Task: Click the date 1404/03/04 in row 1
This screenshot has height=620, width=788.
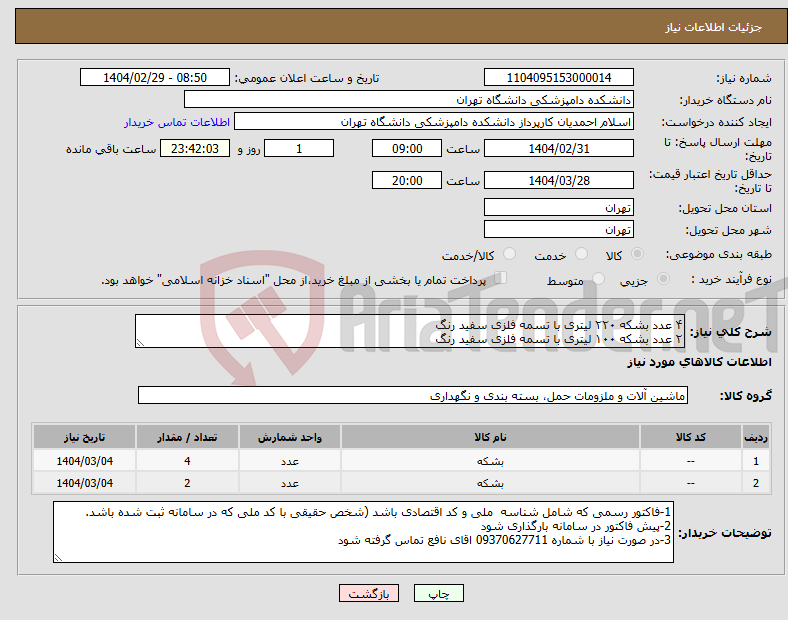Action: coord(84,461)
